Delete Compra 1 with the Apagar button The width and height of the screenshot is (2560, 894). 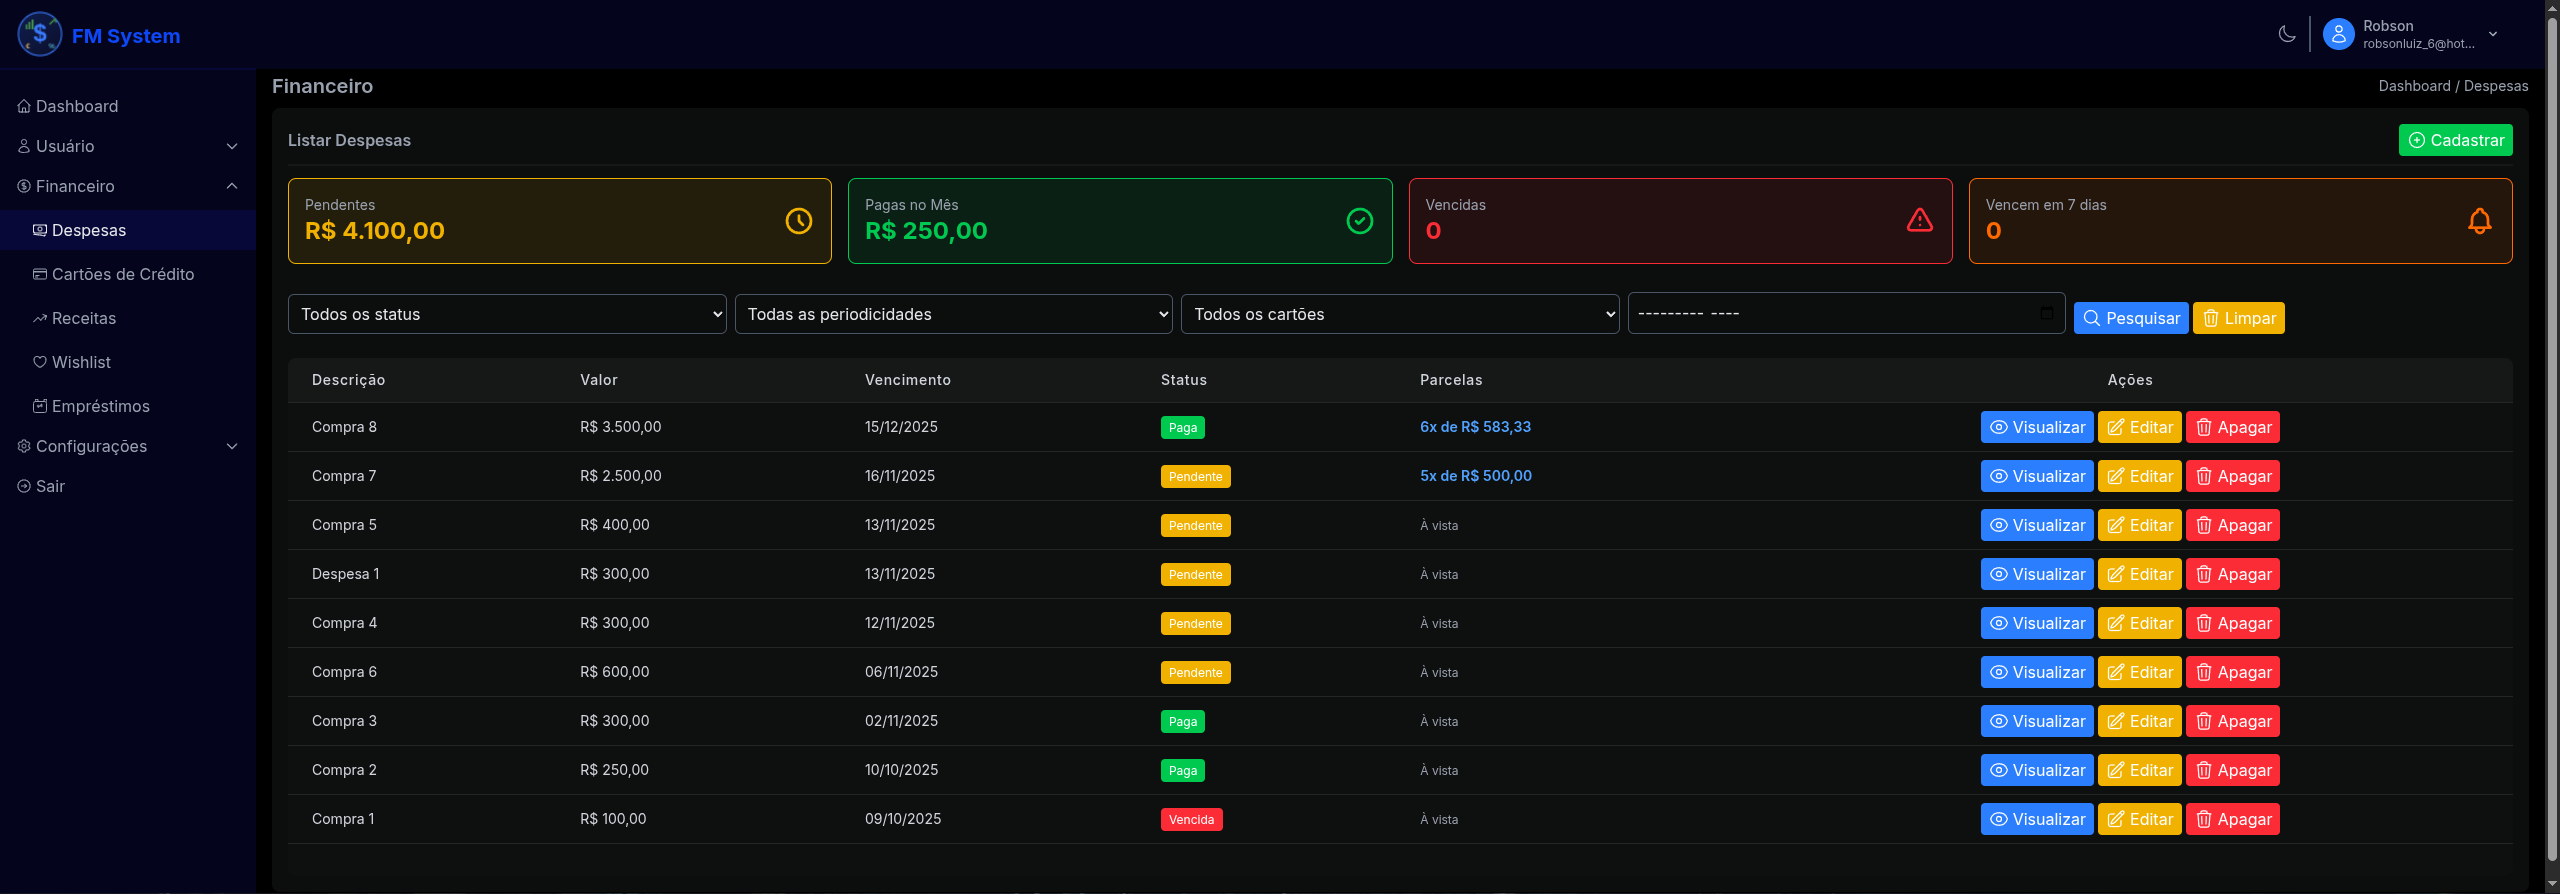(x=2232, y=819)
